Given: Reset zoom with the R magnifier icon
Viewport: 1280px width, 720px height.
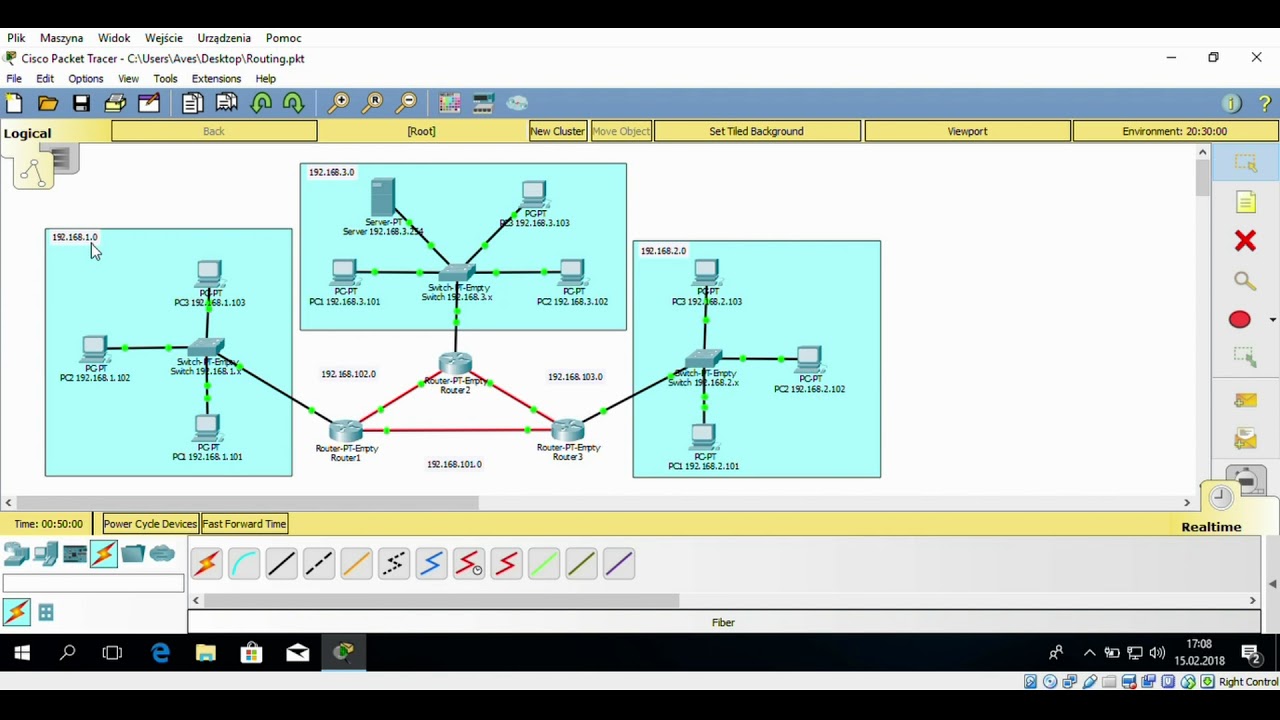Looking at the screenshot, I should (373, 103).
